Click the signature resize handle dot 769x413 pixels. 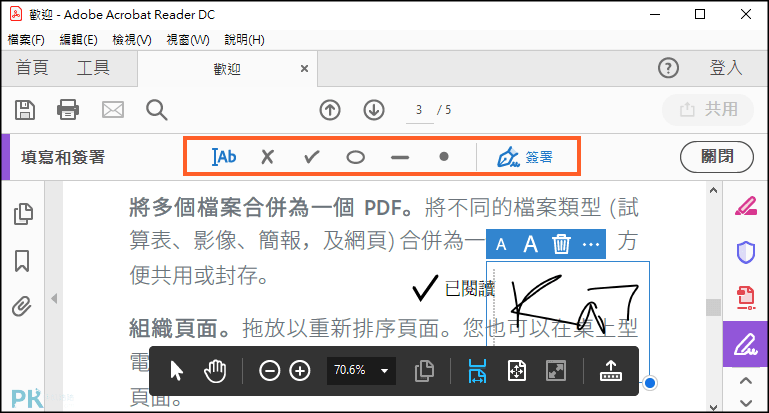[650, 383]
